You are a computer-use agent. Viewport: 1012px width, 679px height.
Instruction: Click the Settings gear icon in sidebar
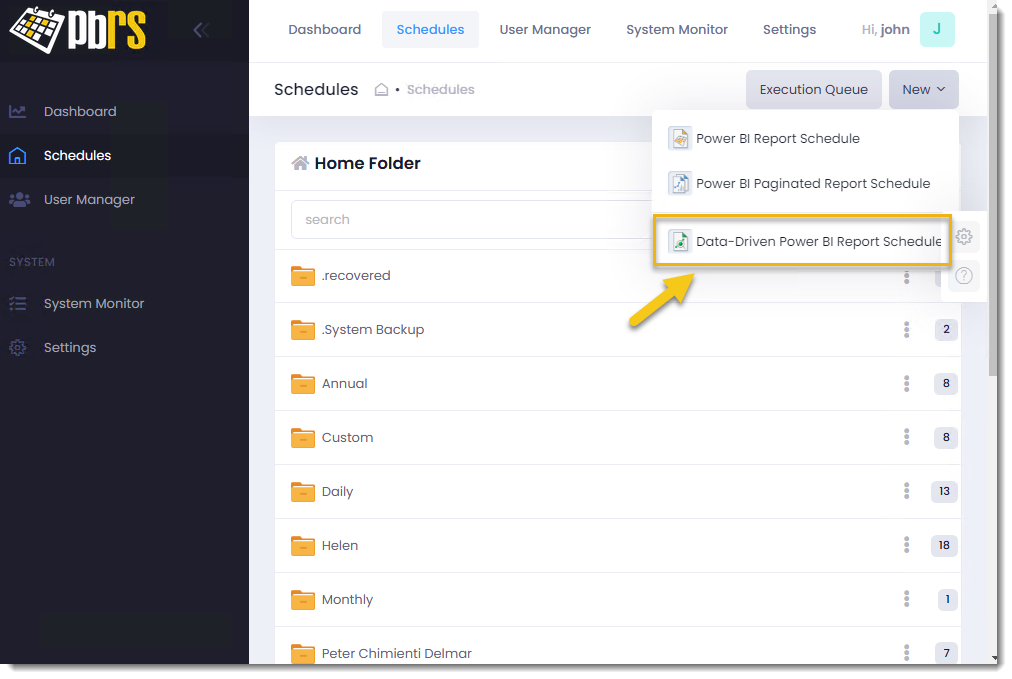[17, 347]
